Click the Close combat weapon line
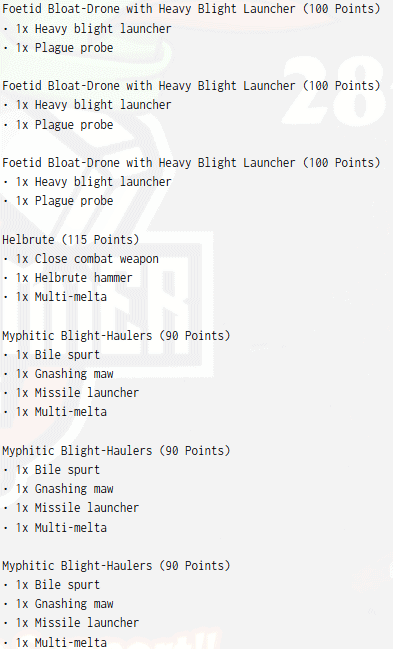393x649 pixels. point(81,259)
